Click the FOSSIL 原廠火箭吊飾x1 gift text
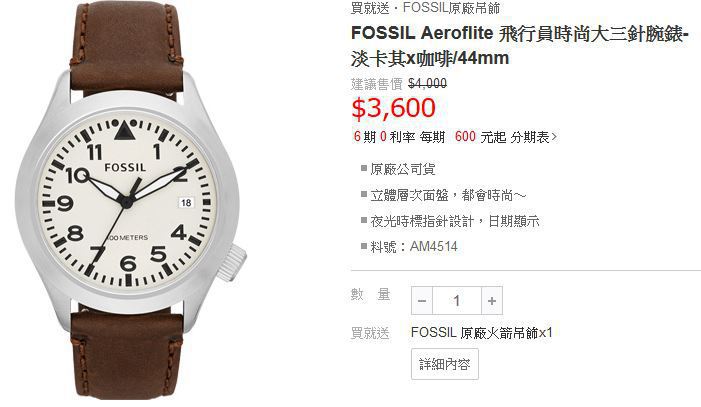701x407 pixels. pyautogui.click(x=481, y=332)
